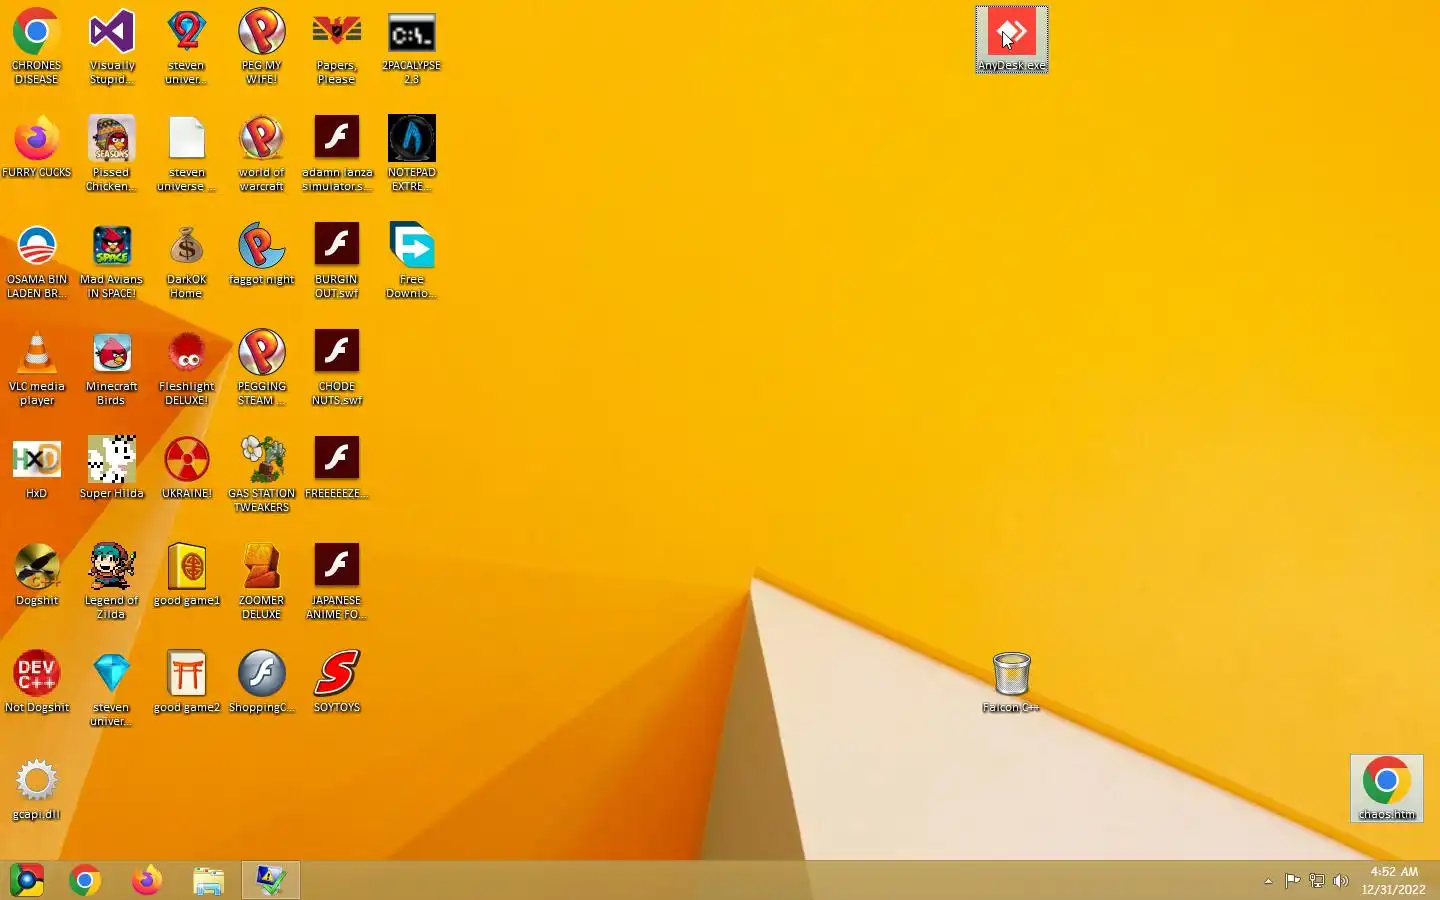
Task: Open the Action Center flag icon
Action: click(1293, 881)
